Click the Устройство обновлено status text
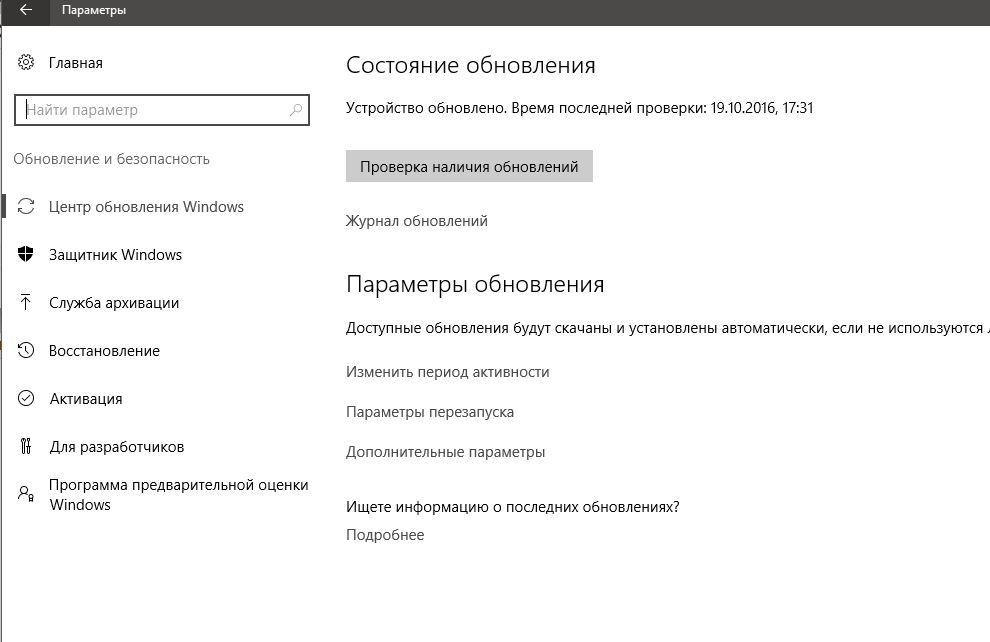This screenshot has height=642, width=990. point(580,108)
